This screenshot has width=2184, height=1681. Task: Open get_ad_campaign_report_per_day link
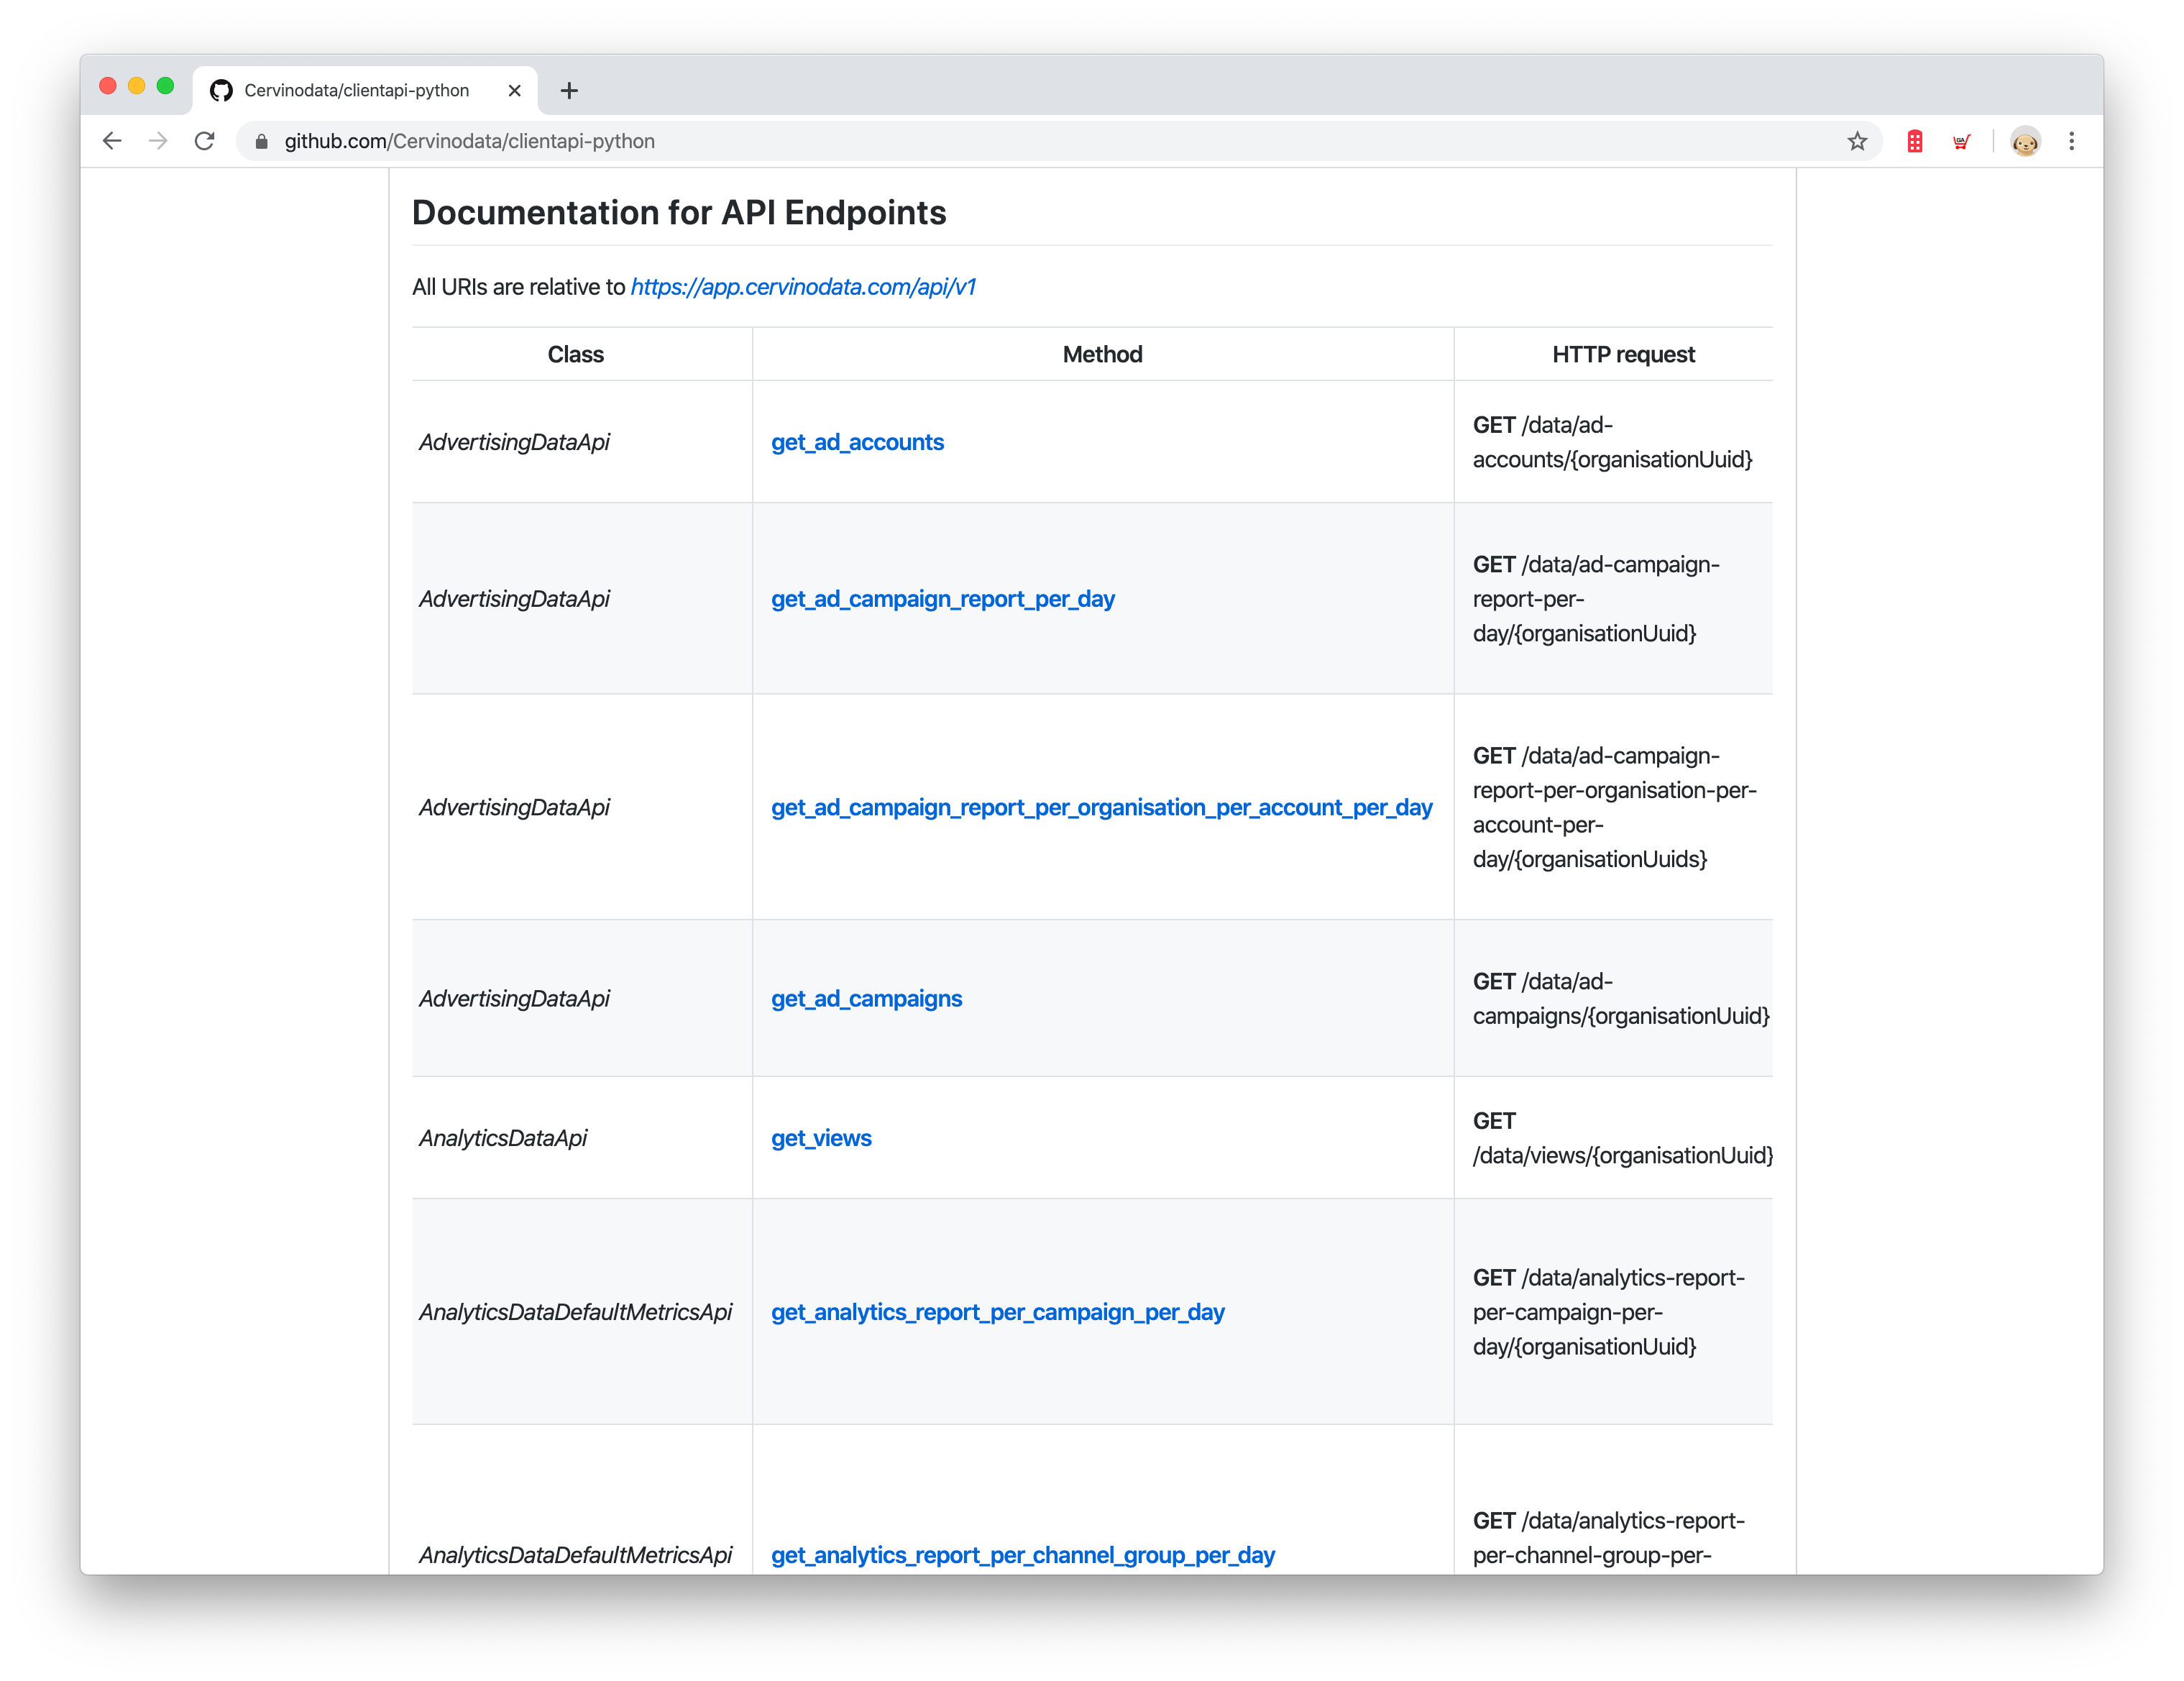pyautogui.click(x=942, y=599)
